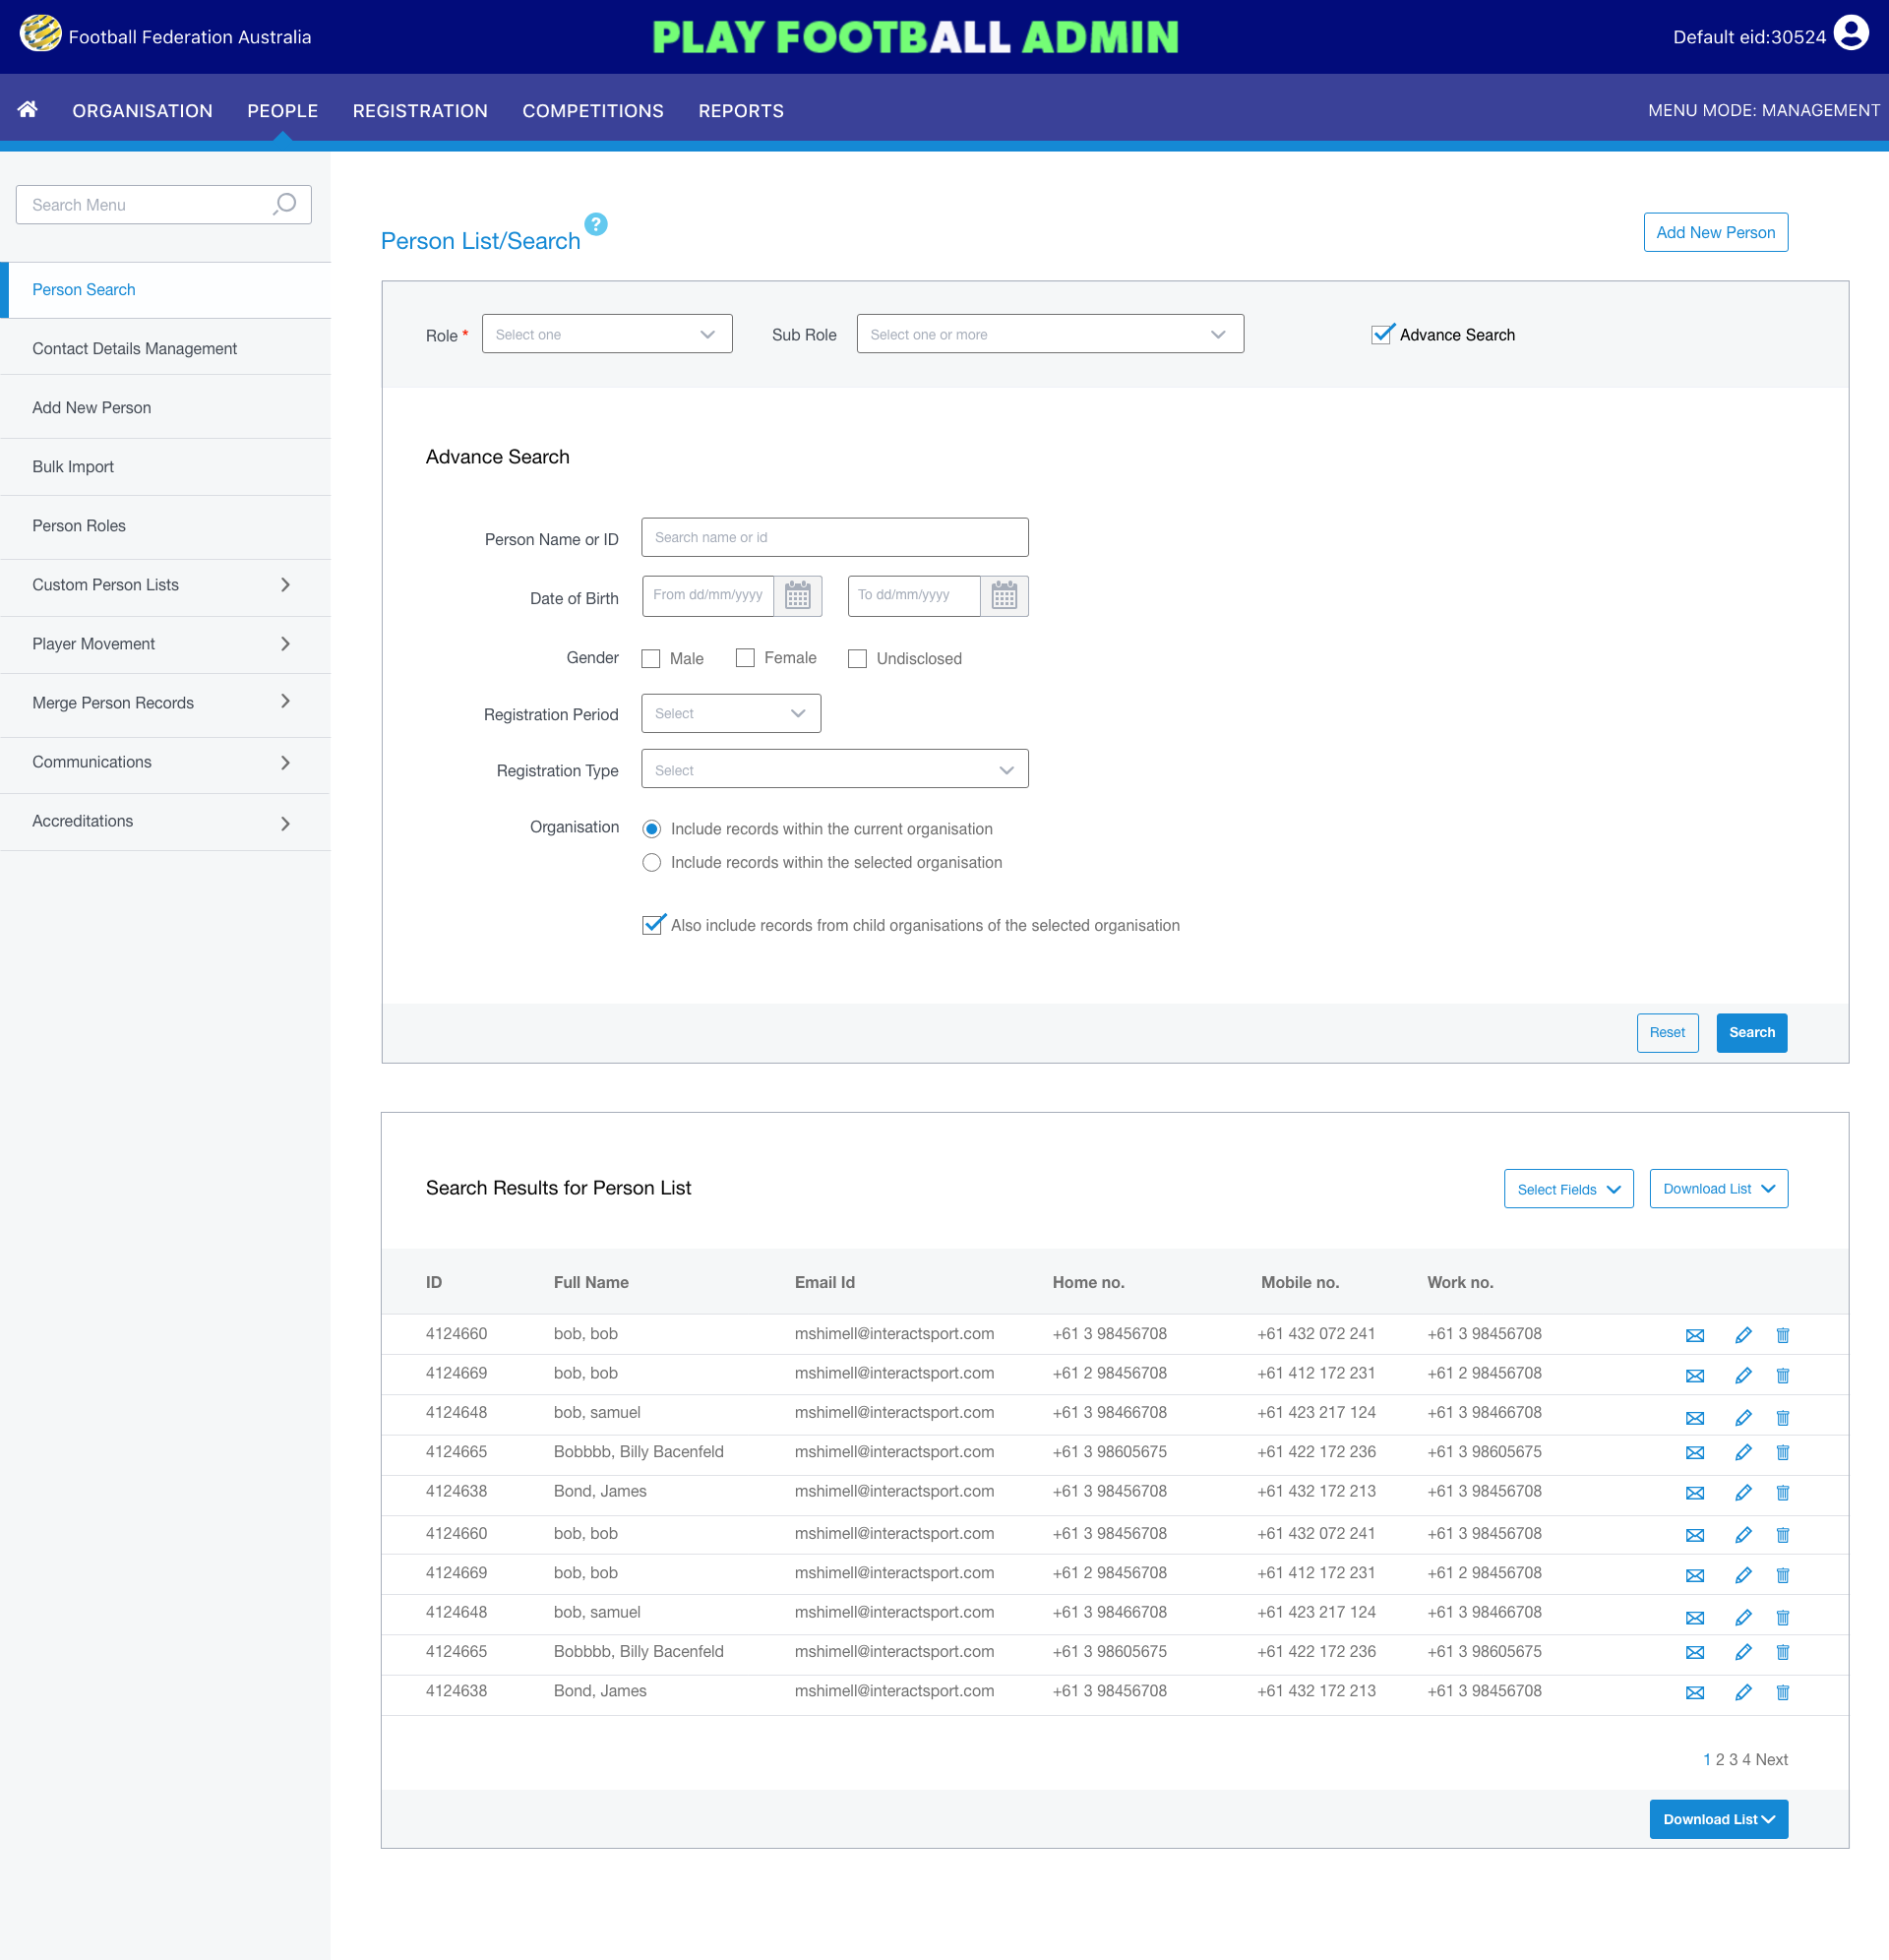Open the COMPETITIONS menu

(x=592, y=110)
